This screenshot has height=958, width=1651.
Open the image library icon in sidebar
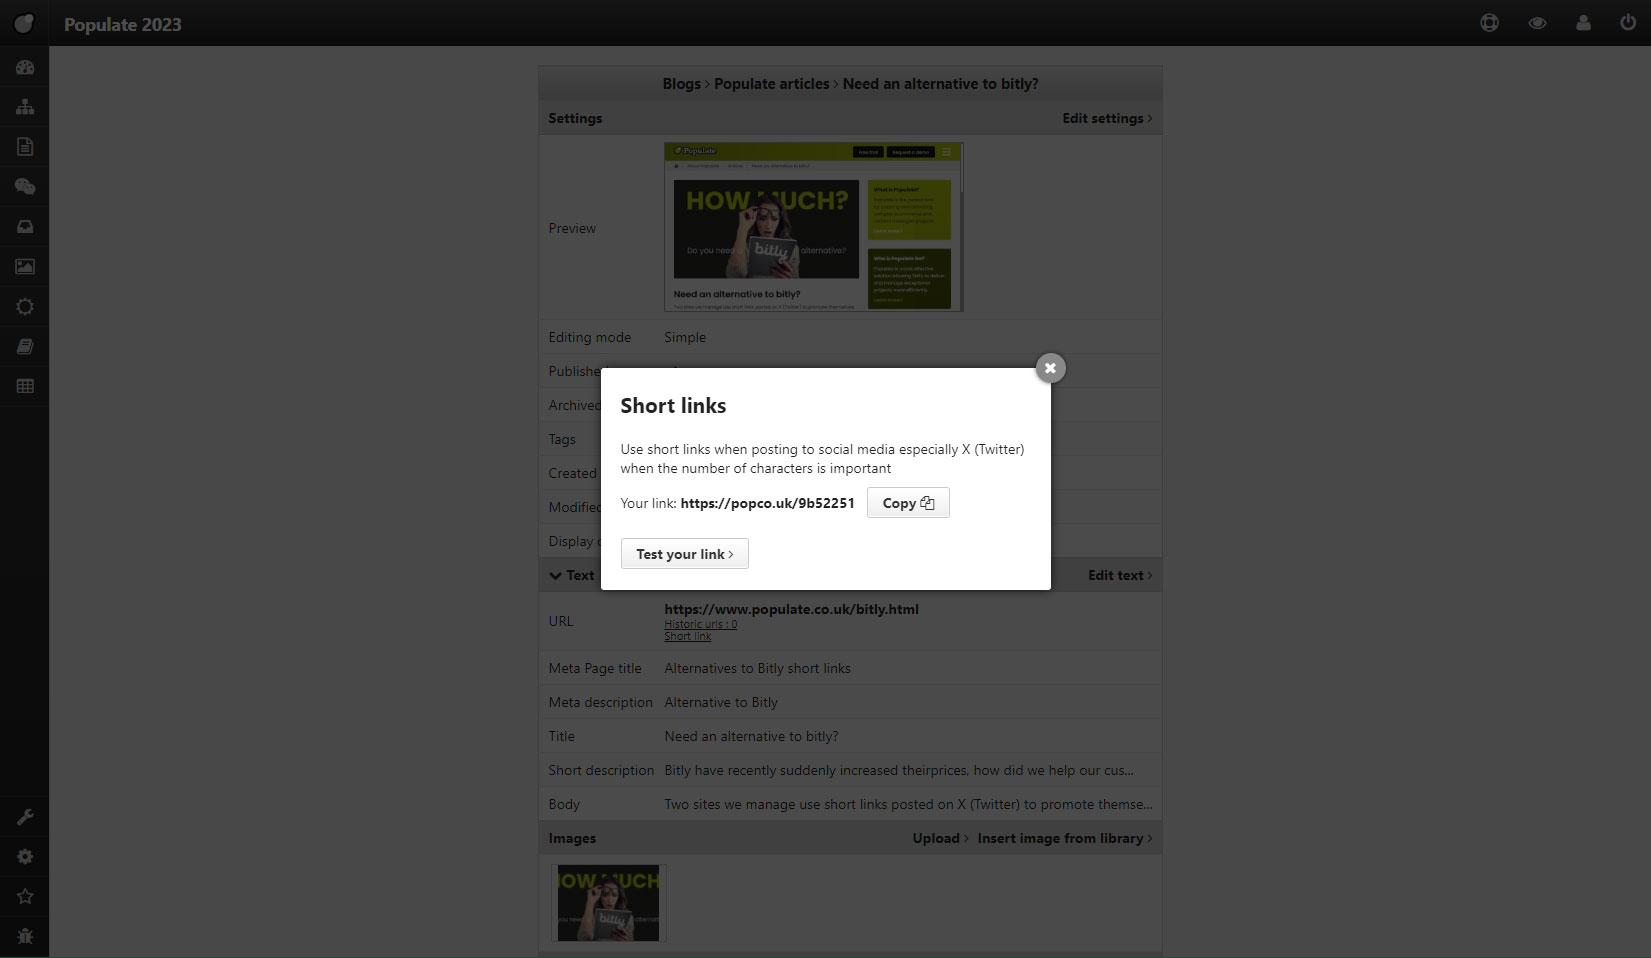(x=25, y=267)
